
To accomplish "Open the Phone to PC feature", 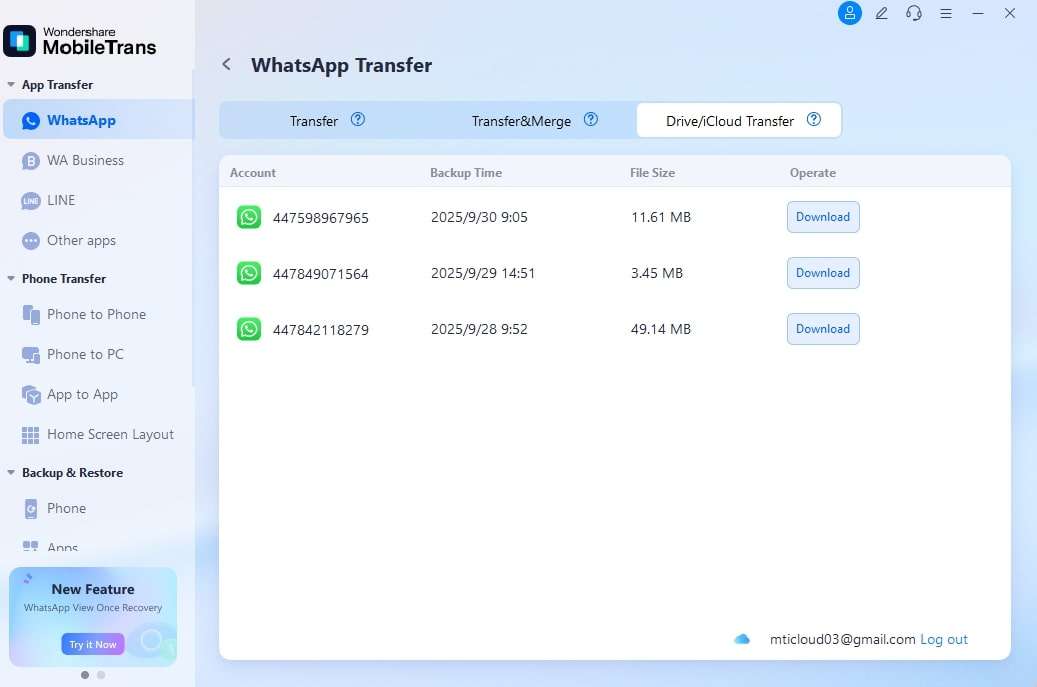I will (88, 354).
